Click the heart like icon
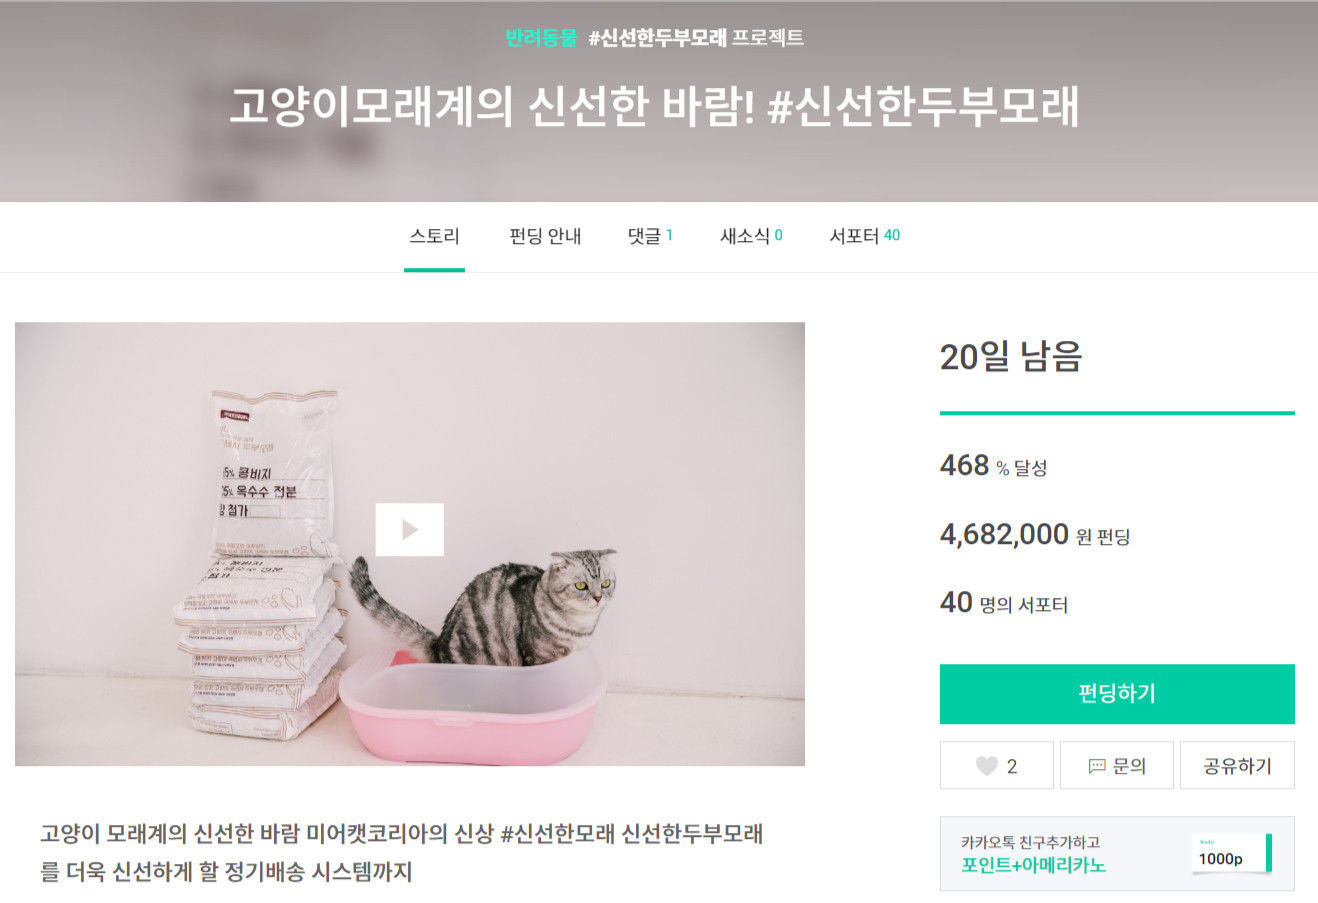This screenshot has height=903, width=1318. click(986, 766)
